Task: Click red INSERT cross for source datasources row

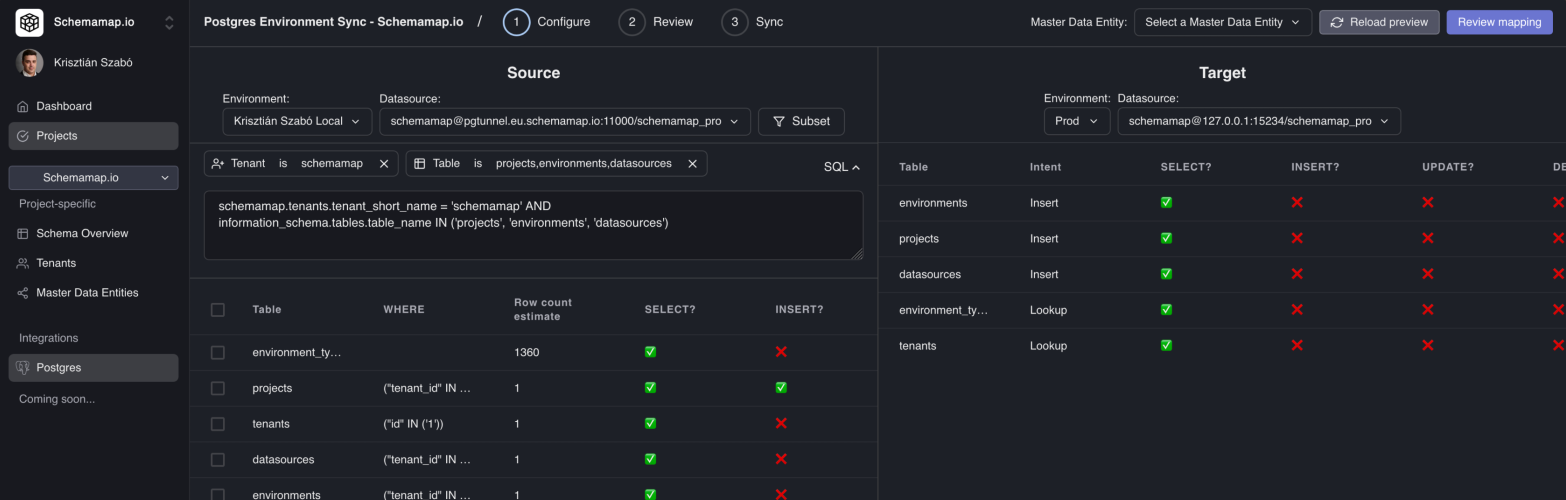Action: point(781,460)
